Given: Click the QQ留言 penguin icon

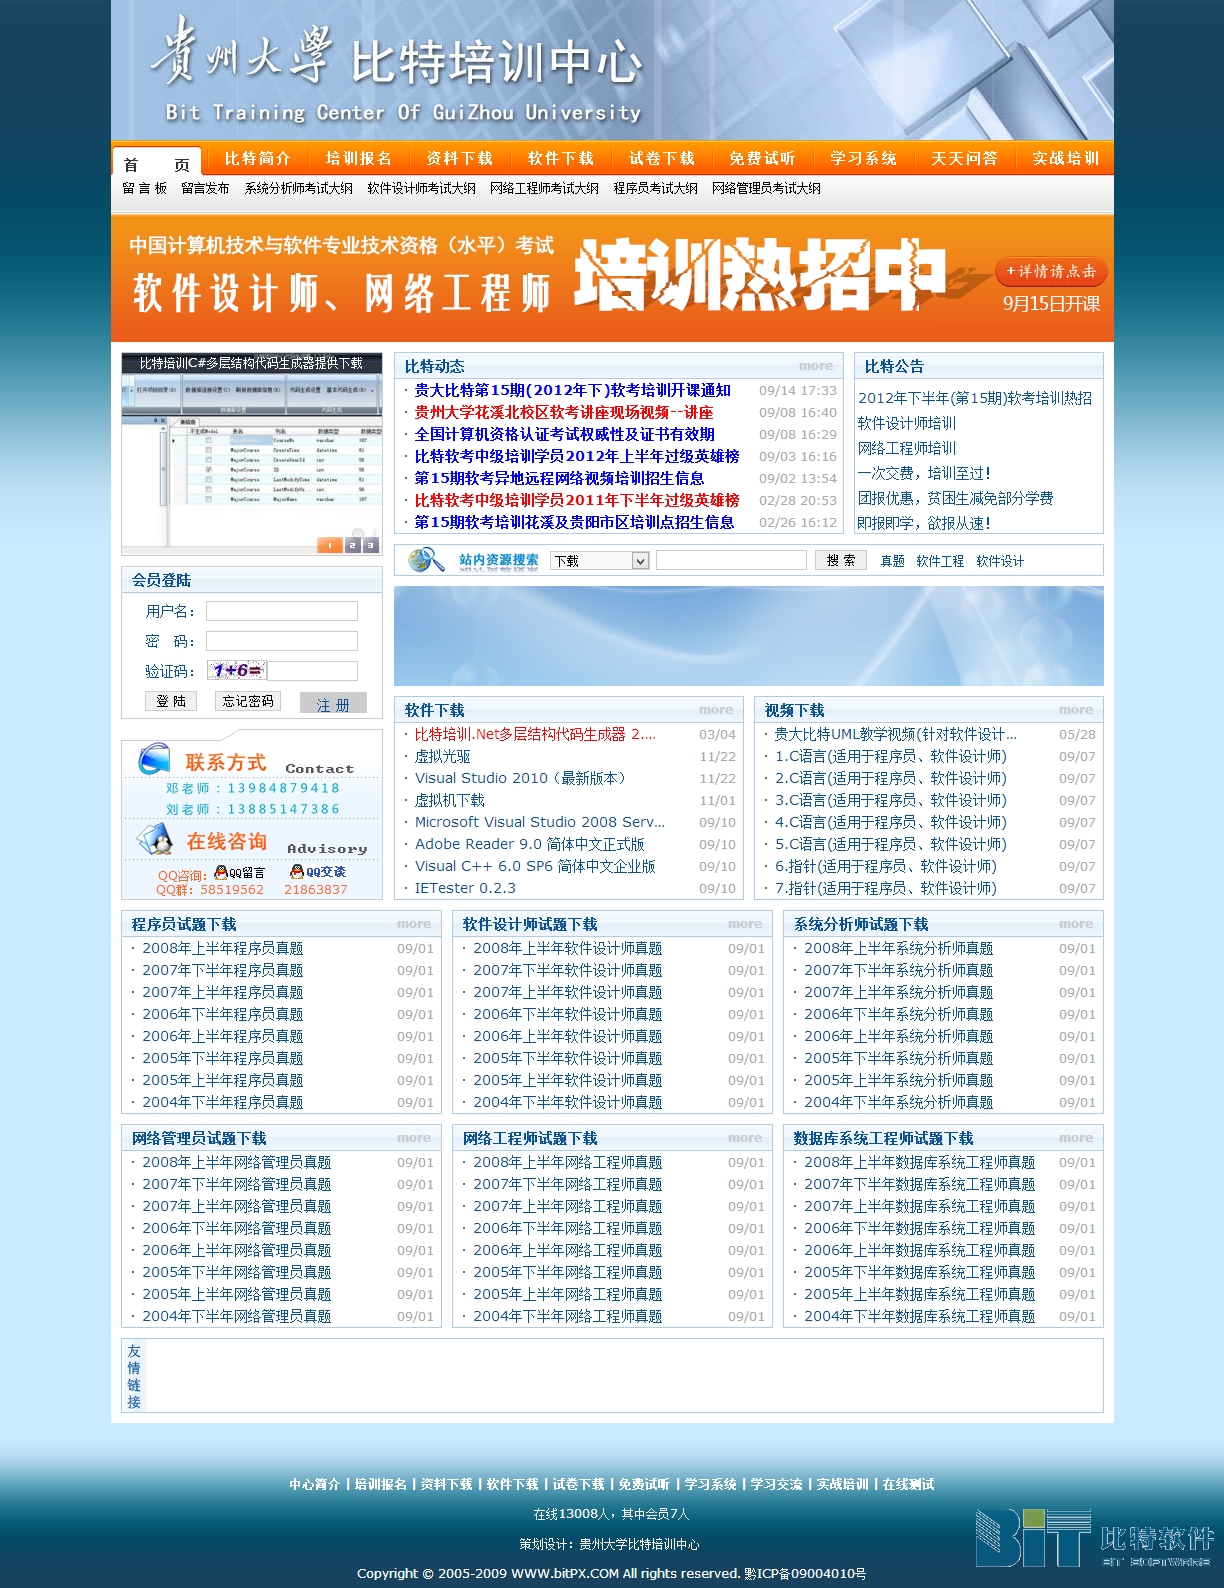Looking at the screenshot, I should tap(221, 873).
